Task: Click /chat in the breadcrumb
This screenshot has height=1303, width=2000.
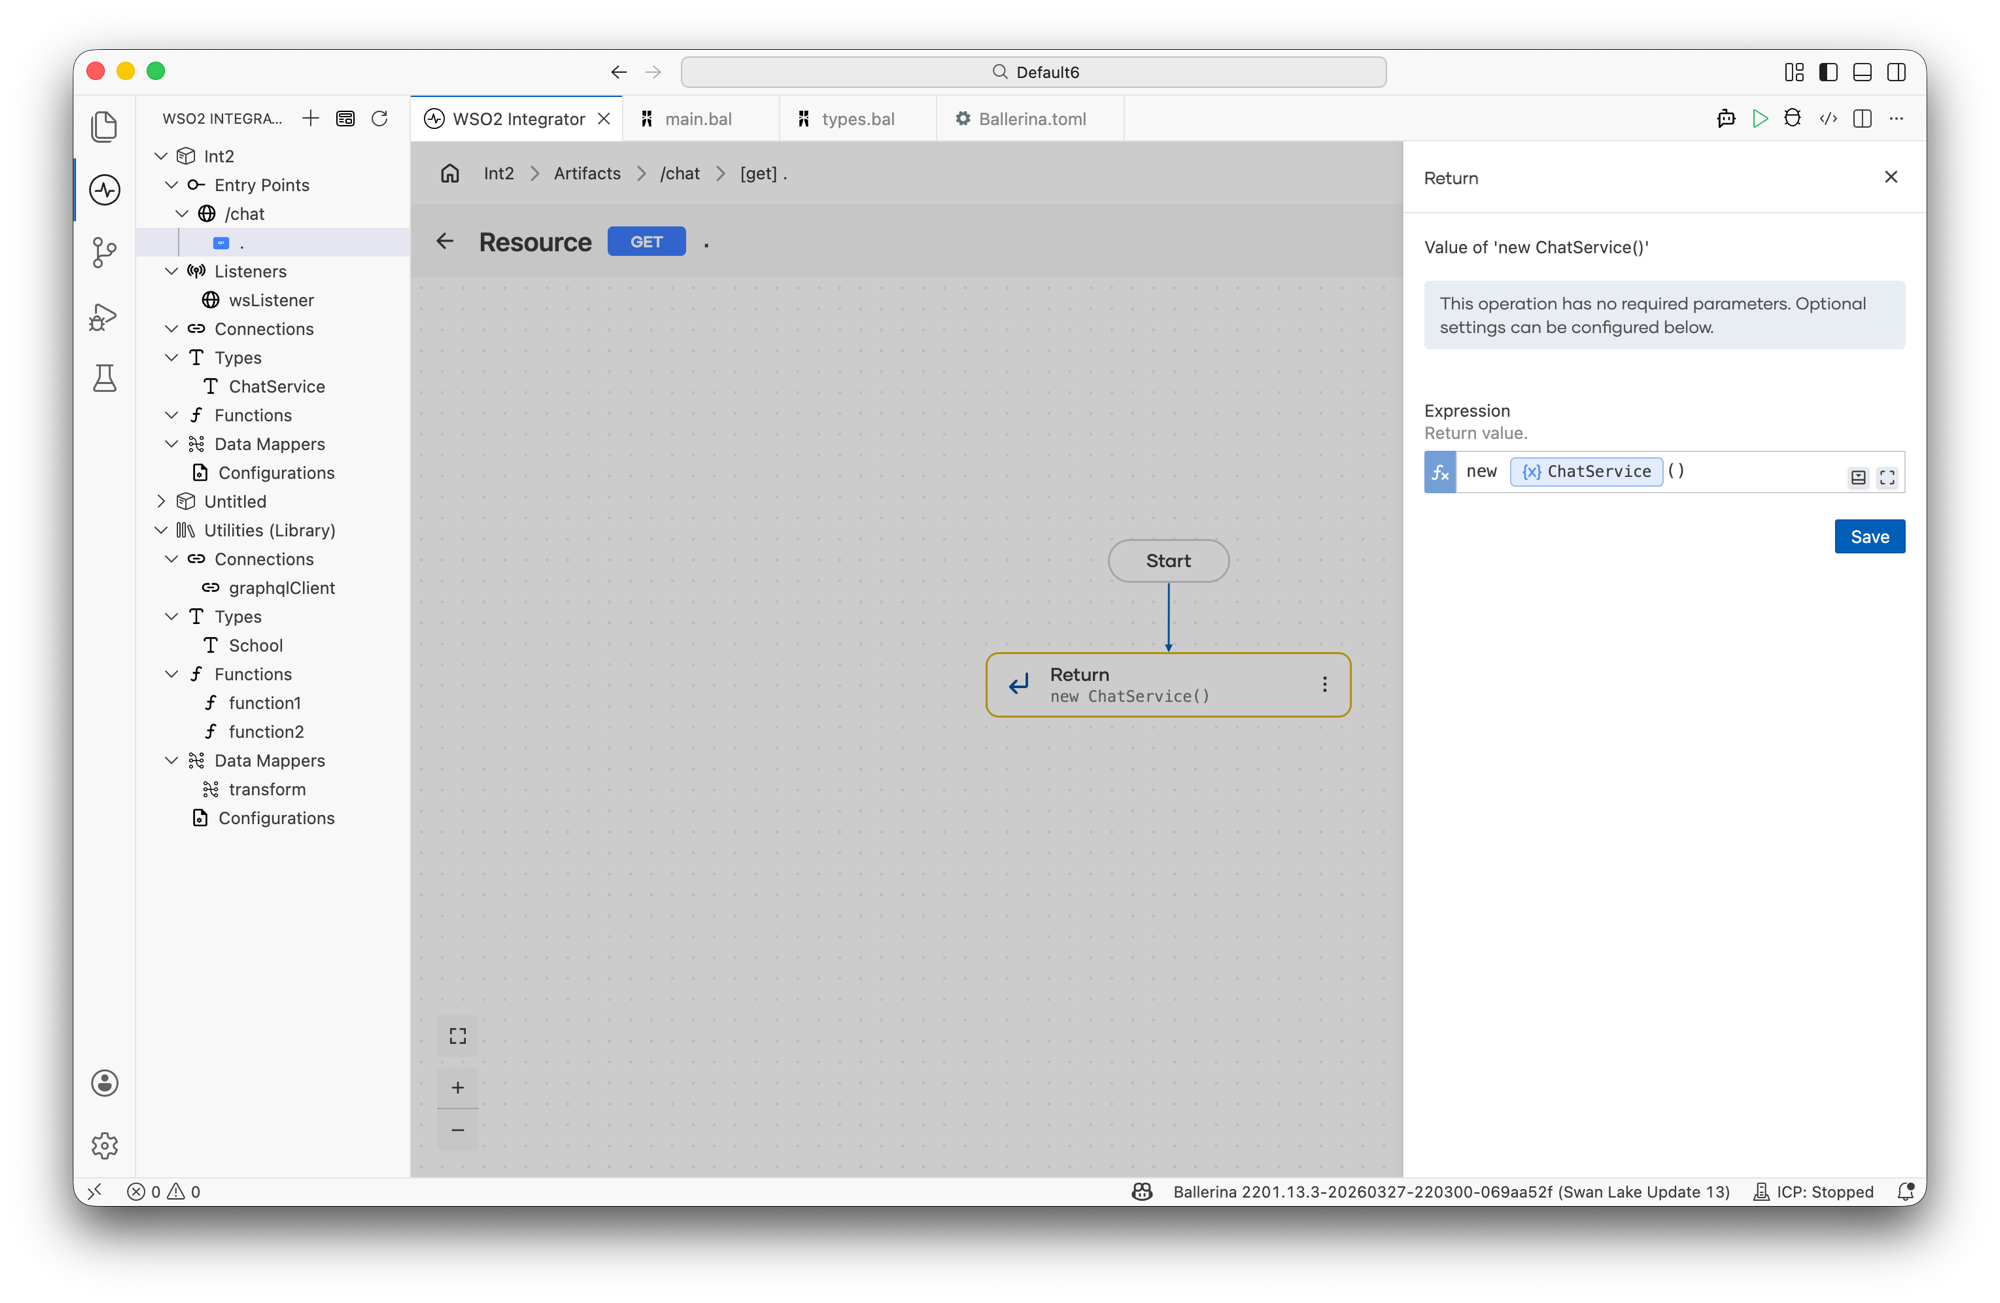Action: click(x=680, y=173)
